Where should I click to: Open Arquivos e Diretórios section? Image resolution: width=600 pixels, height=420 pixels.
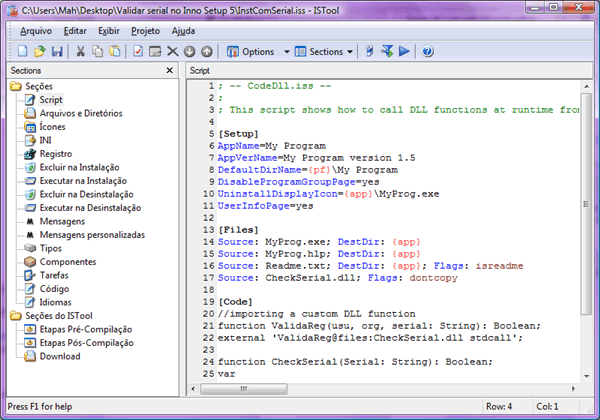point(81,113)
